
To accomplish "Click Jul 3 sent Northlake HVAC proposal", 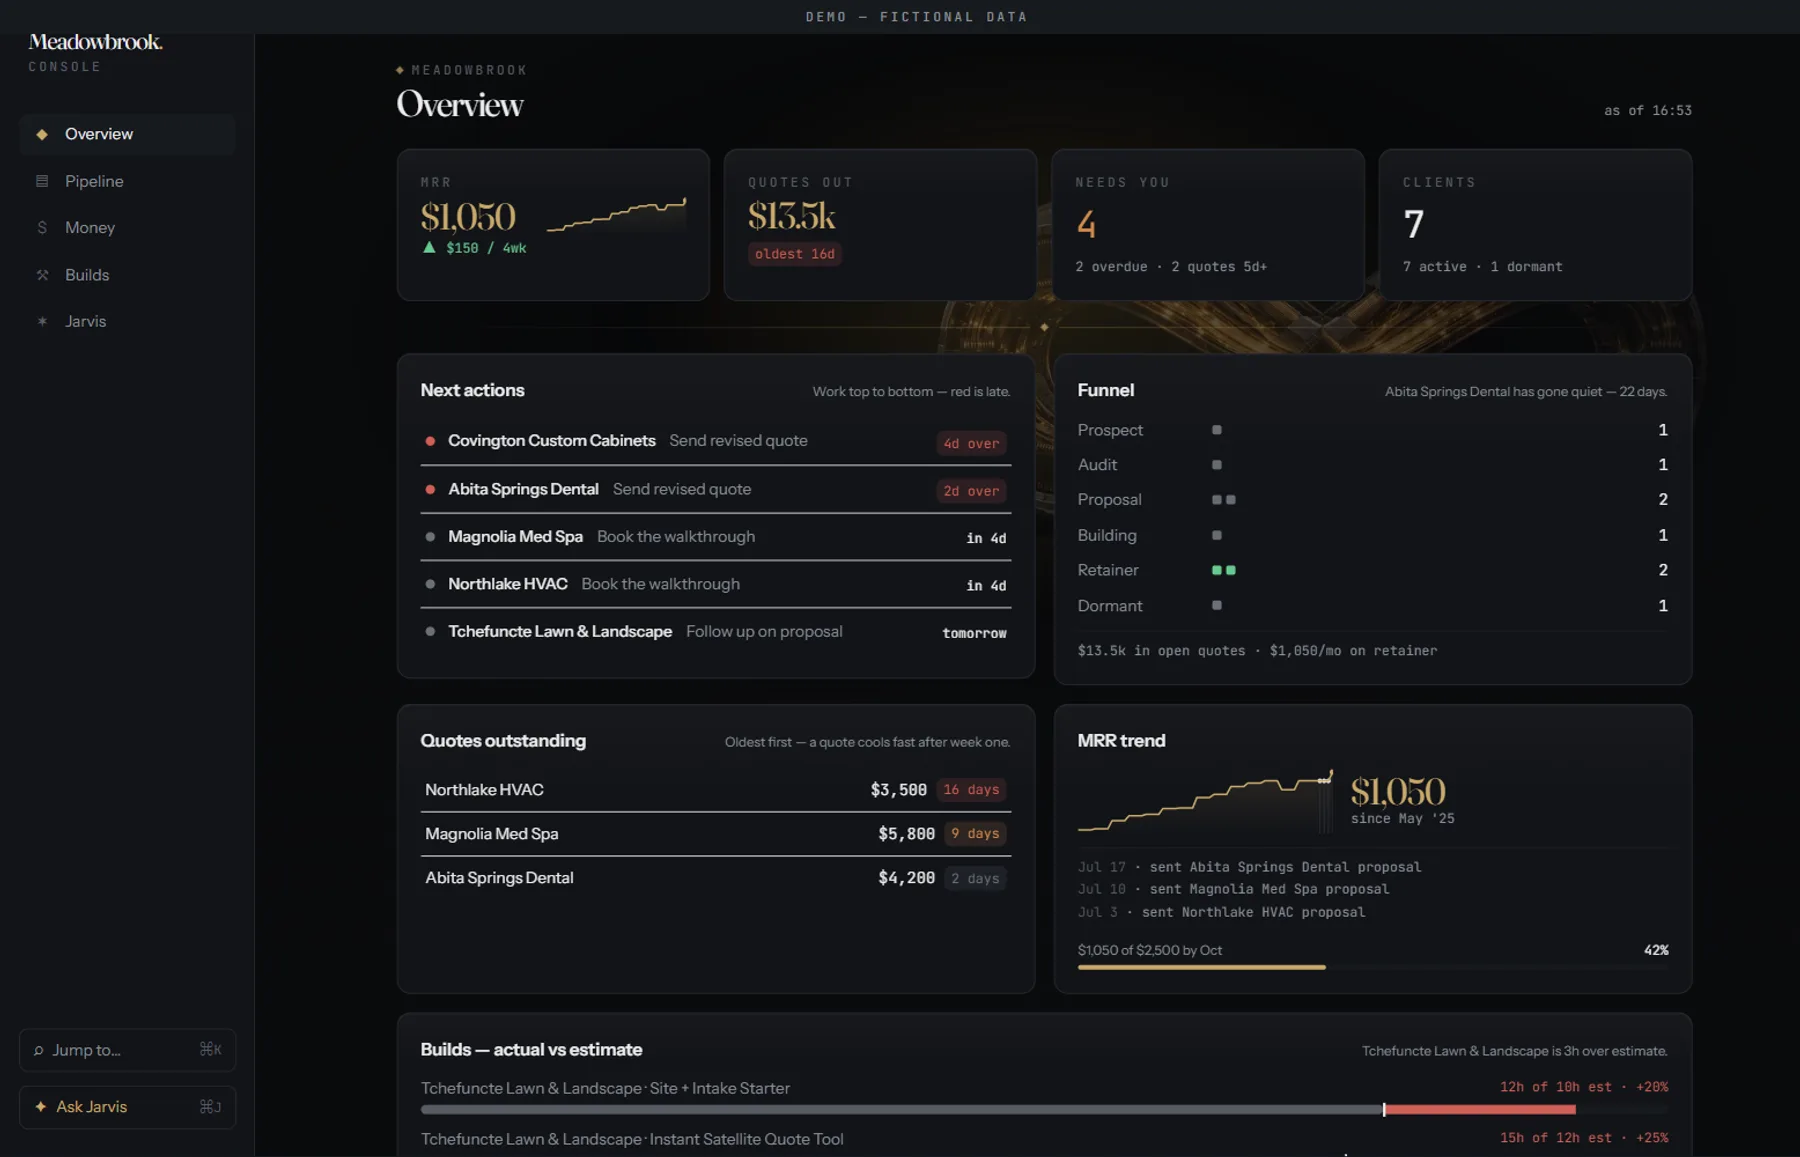I will click(1221, 912).
